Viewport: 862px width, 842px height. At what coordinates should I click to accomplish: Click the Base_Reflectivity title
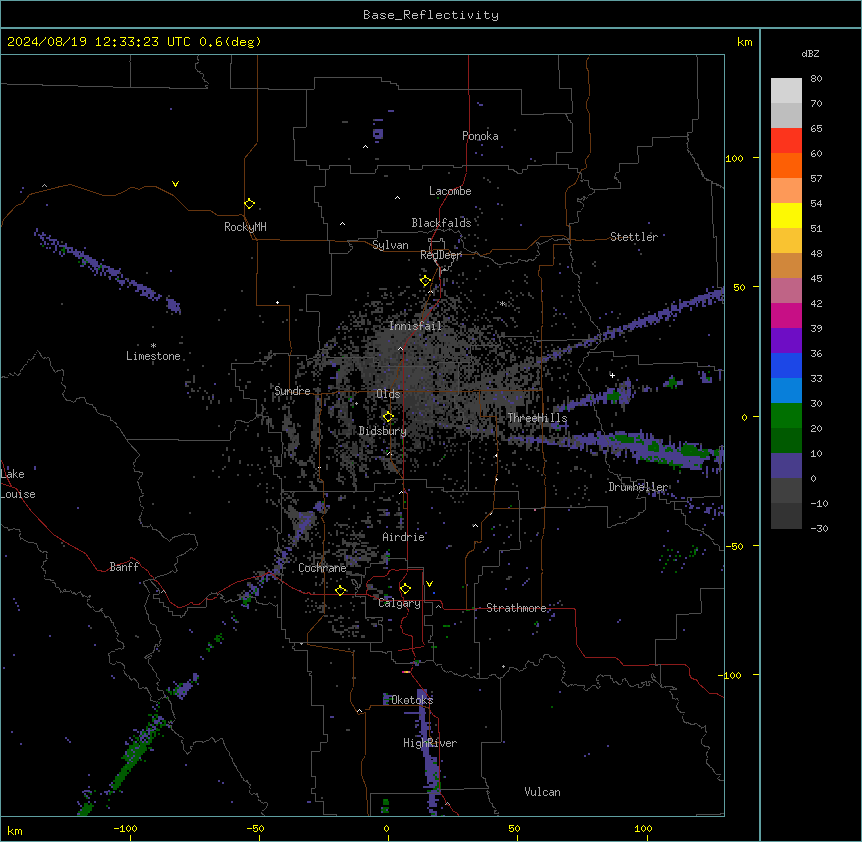coord(431,15)
